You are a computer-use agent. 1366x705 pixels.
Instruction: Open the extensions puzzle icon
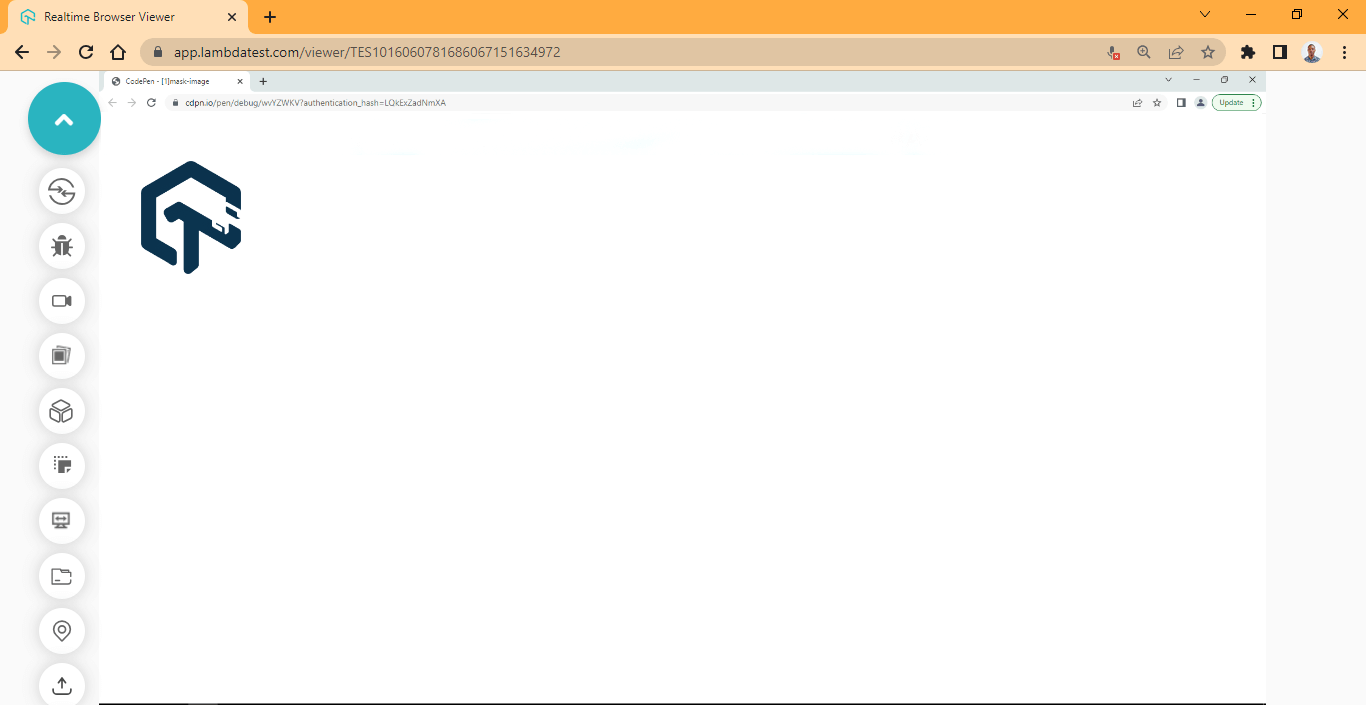(1248, 52)
